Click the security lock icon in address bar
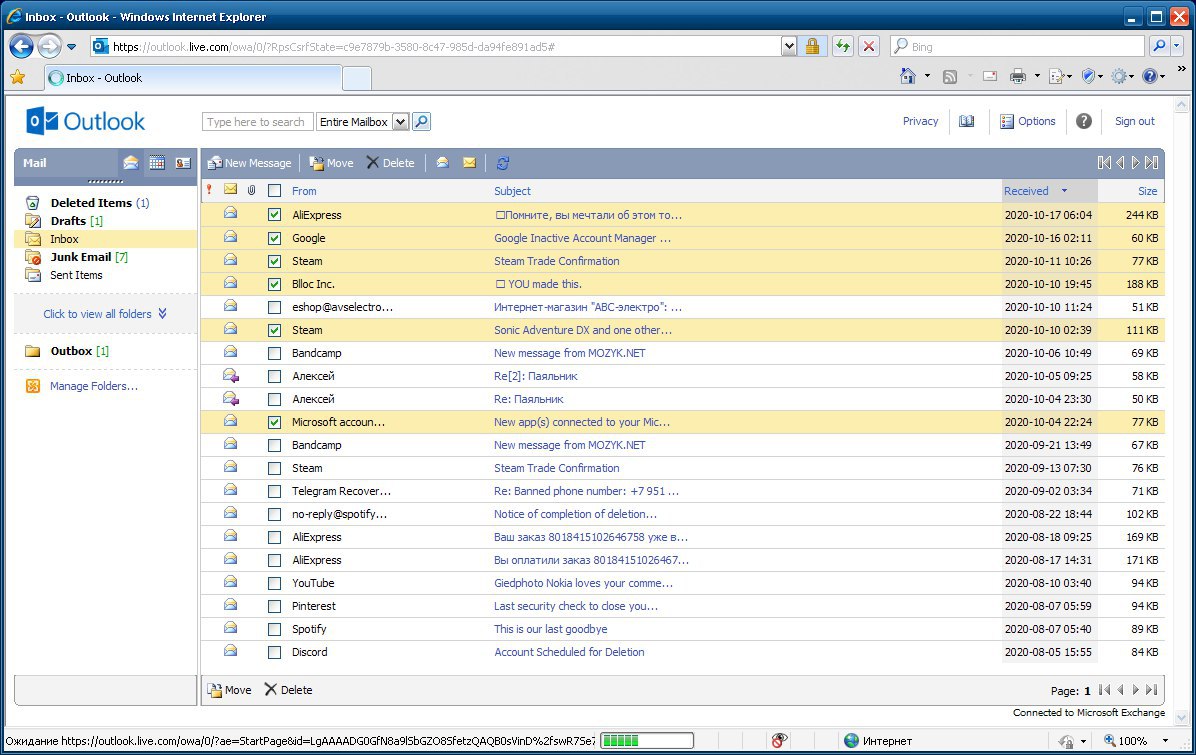Screen dimensions: 1196x755 (x=812, y=47)
